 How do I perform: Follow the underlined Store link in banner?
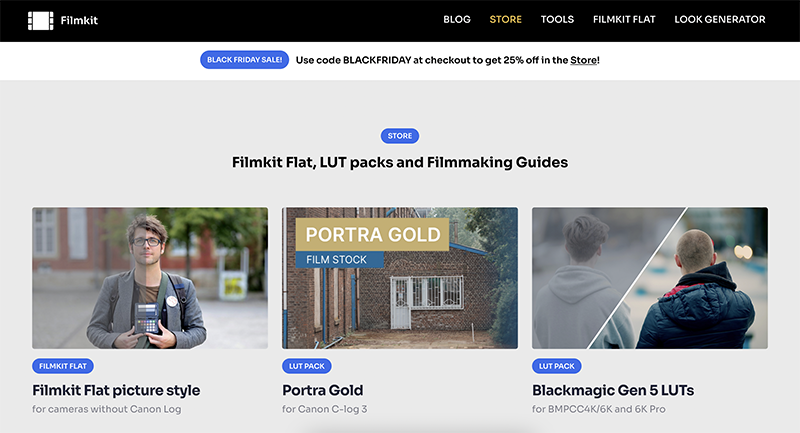583,60
